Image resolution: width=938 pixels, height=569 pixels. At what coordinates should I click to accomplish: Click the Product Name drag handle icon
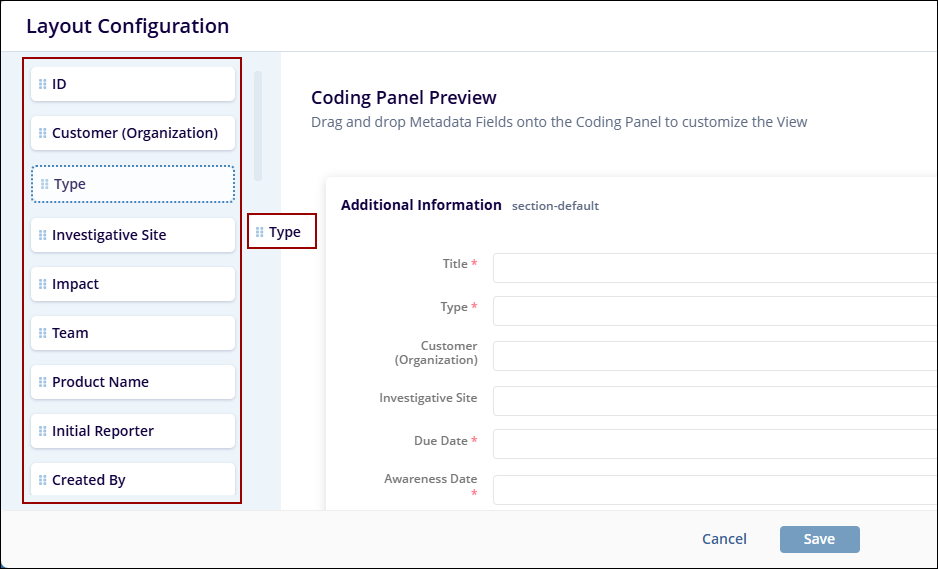43,382
